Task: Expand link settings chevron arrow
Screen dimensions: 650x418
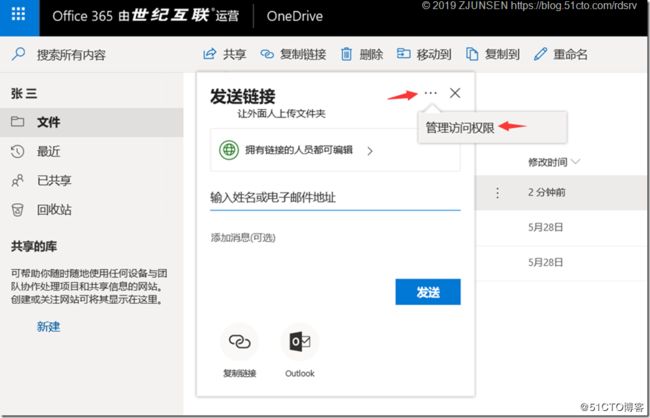Action: coord(370,151)
